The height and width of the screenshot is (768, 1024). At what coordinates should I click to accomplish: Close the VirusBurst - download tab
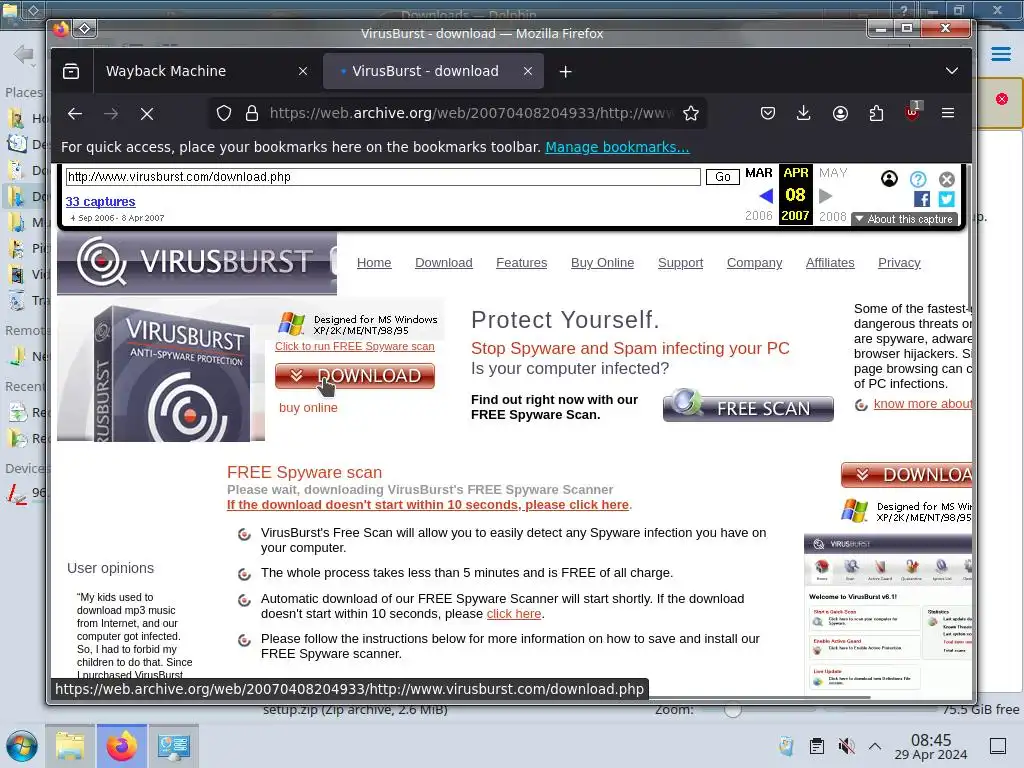pos(528,71)
